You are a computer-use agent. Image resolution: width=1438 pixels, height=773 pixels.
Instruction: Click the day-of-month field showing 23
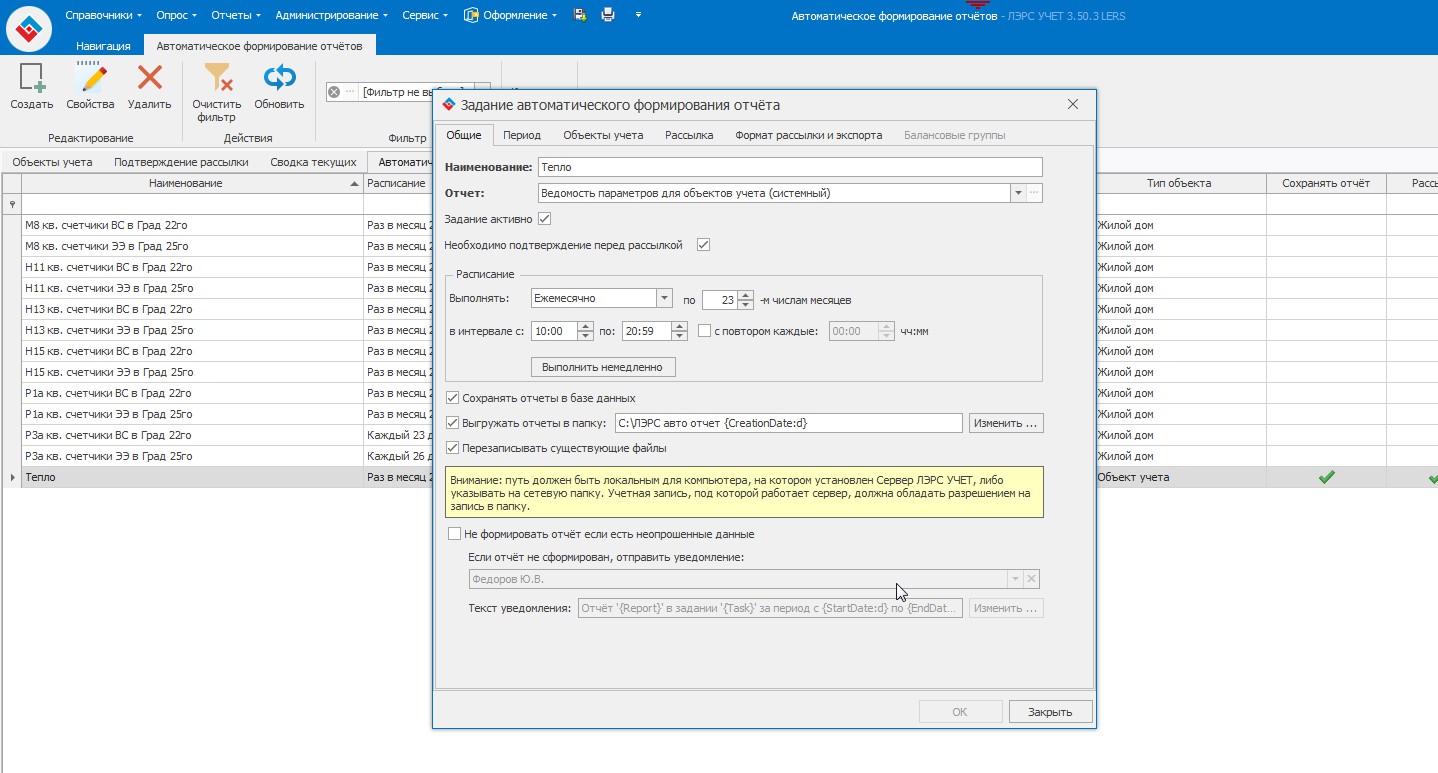tap(720, 299)
